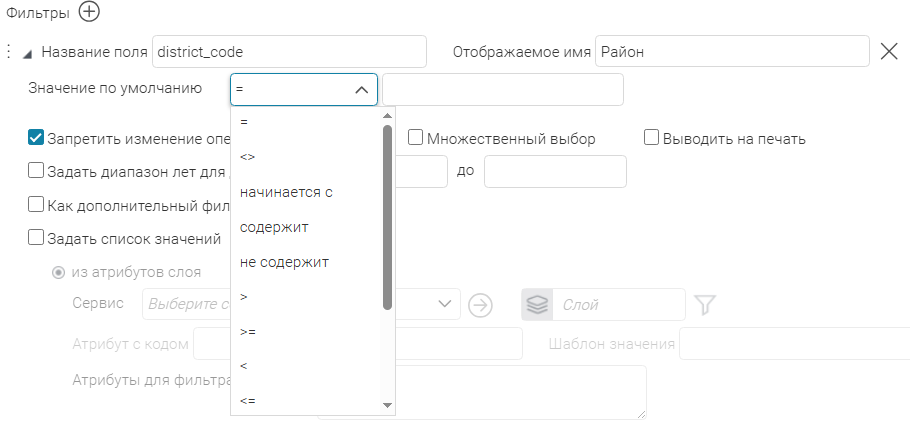This screenshot has height=423, width=910.
Task: Uncheck Запретить изменение checkbox
Action: coord(36,139)
